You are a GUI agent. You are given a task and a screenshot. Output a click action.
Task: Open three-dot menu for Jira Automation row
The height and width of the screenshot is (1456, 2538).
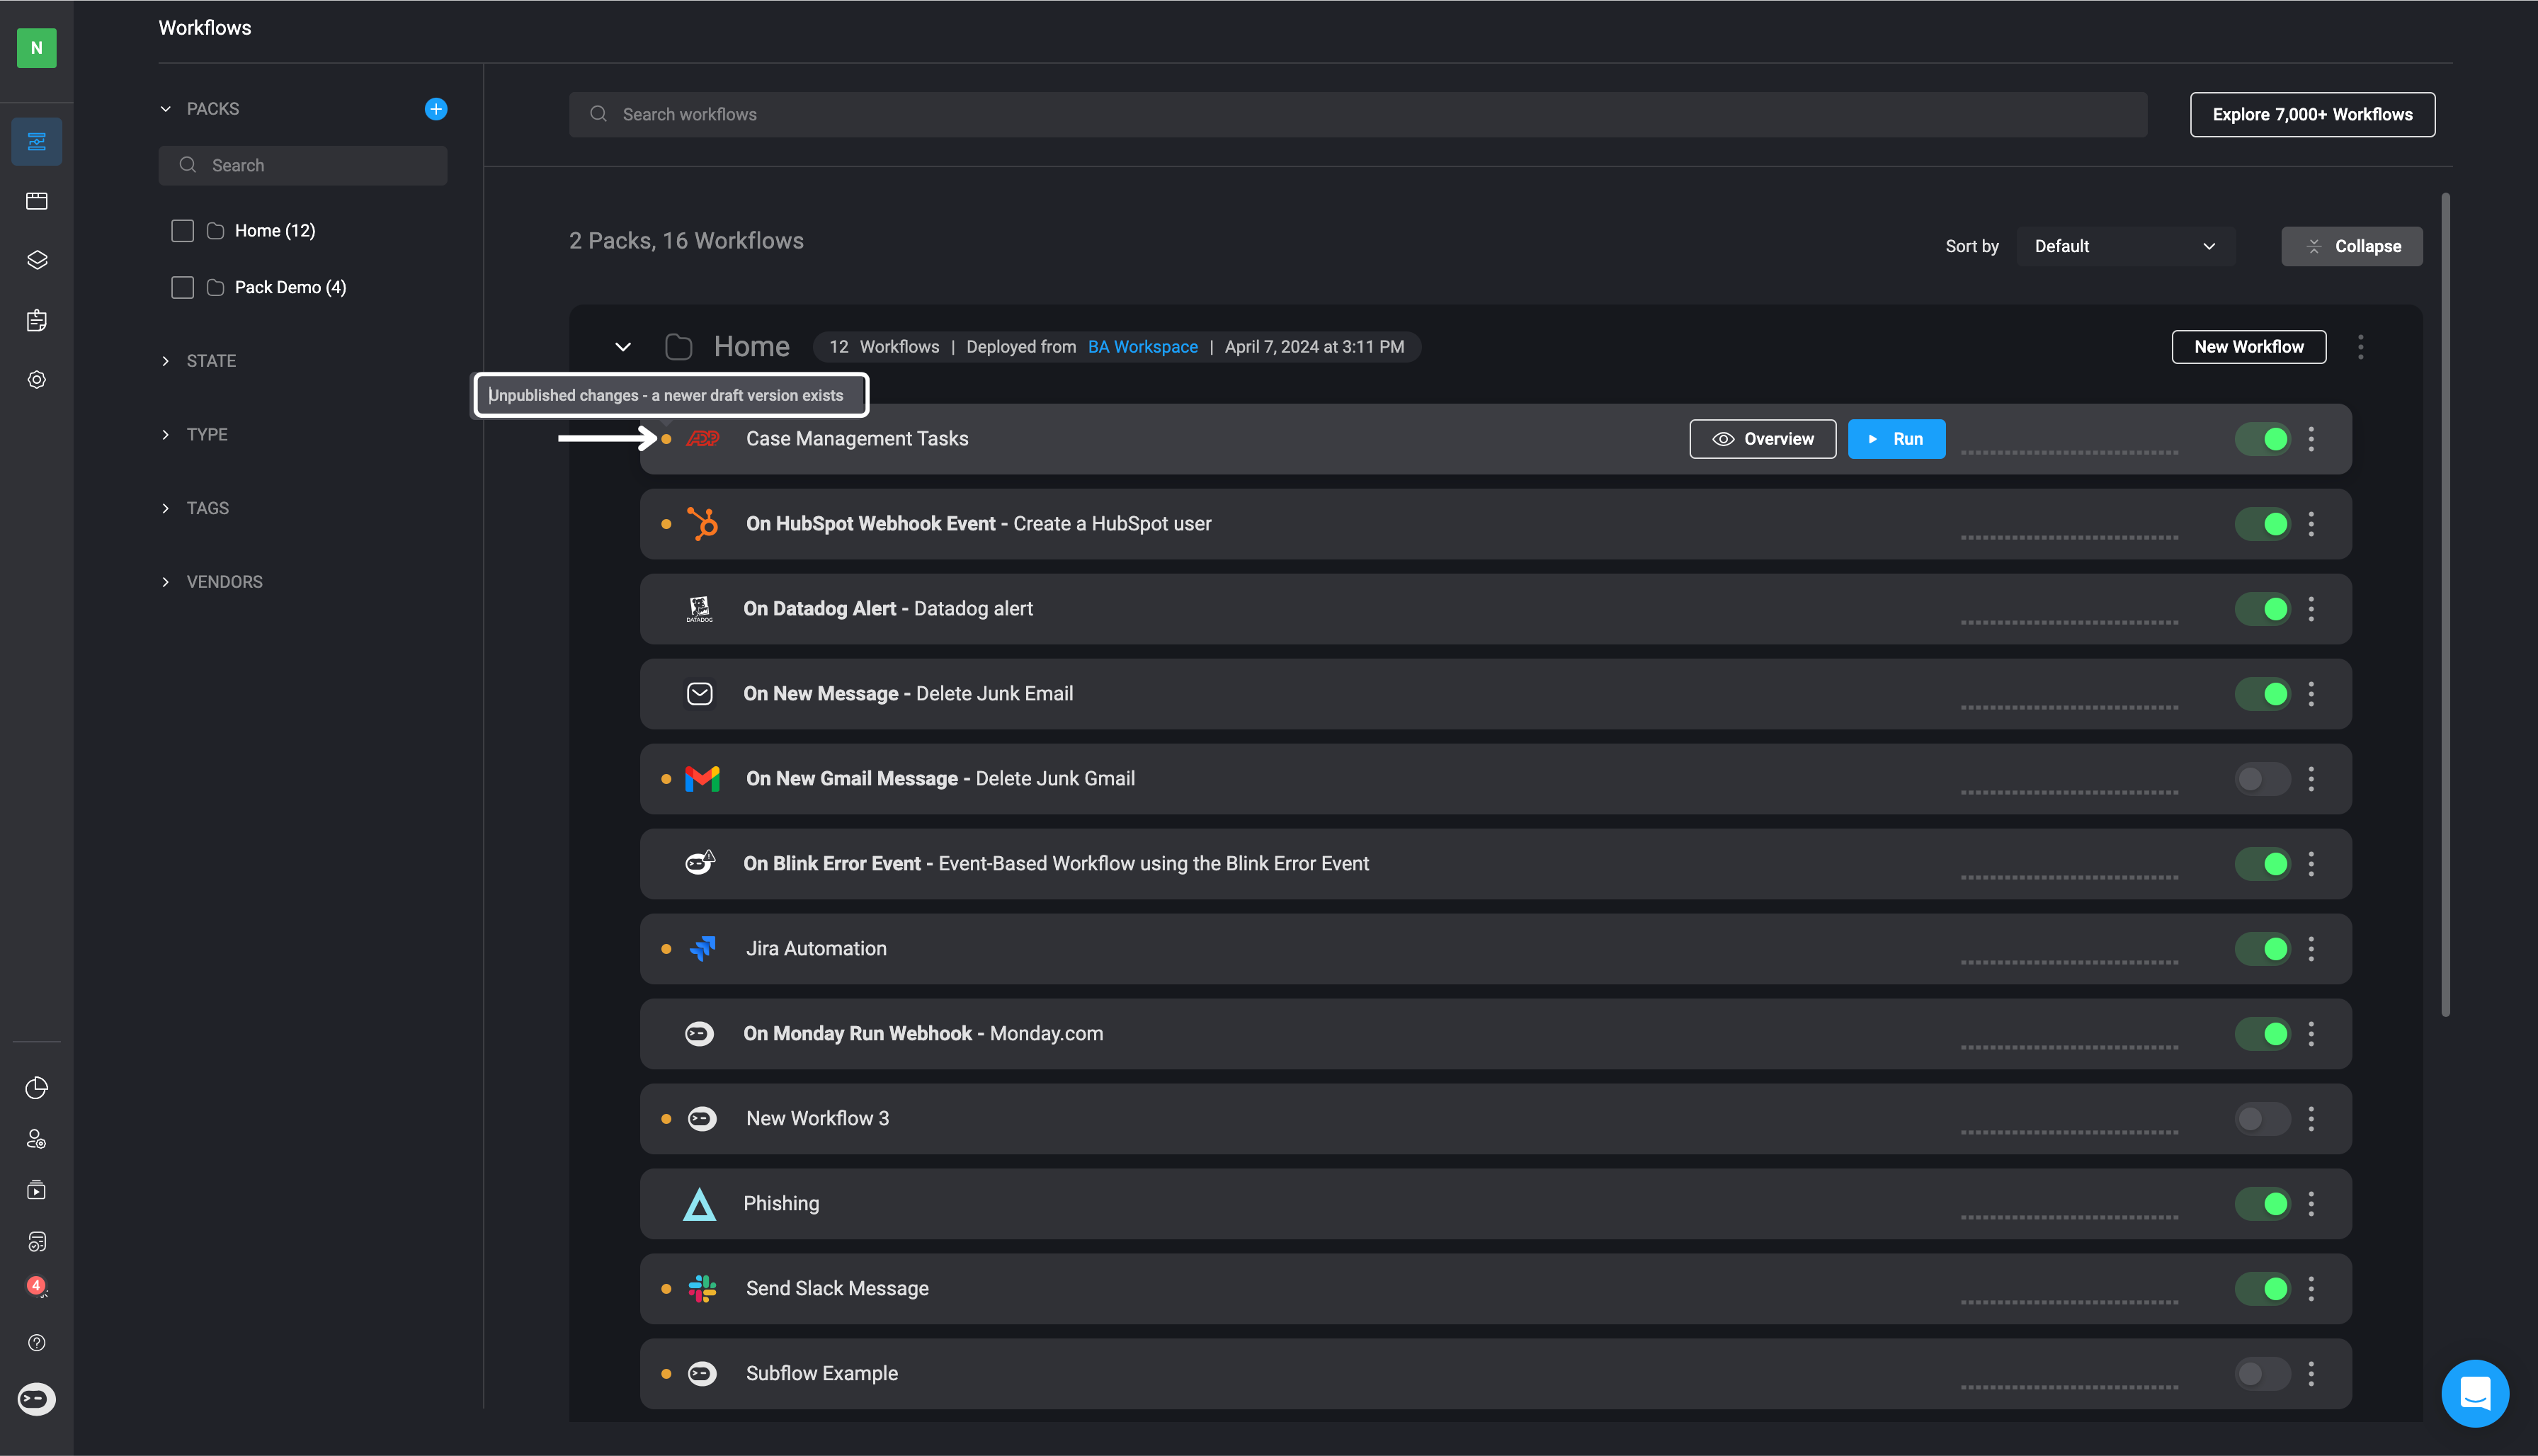click(x=2311, y=949)
